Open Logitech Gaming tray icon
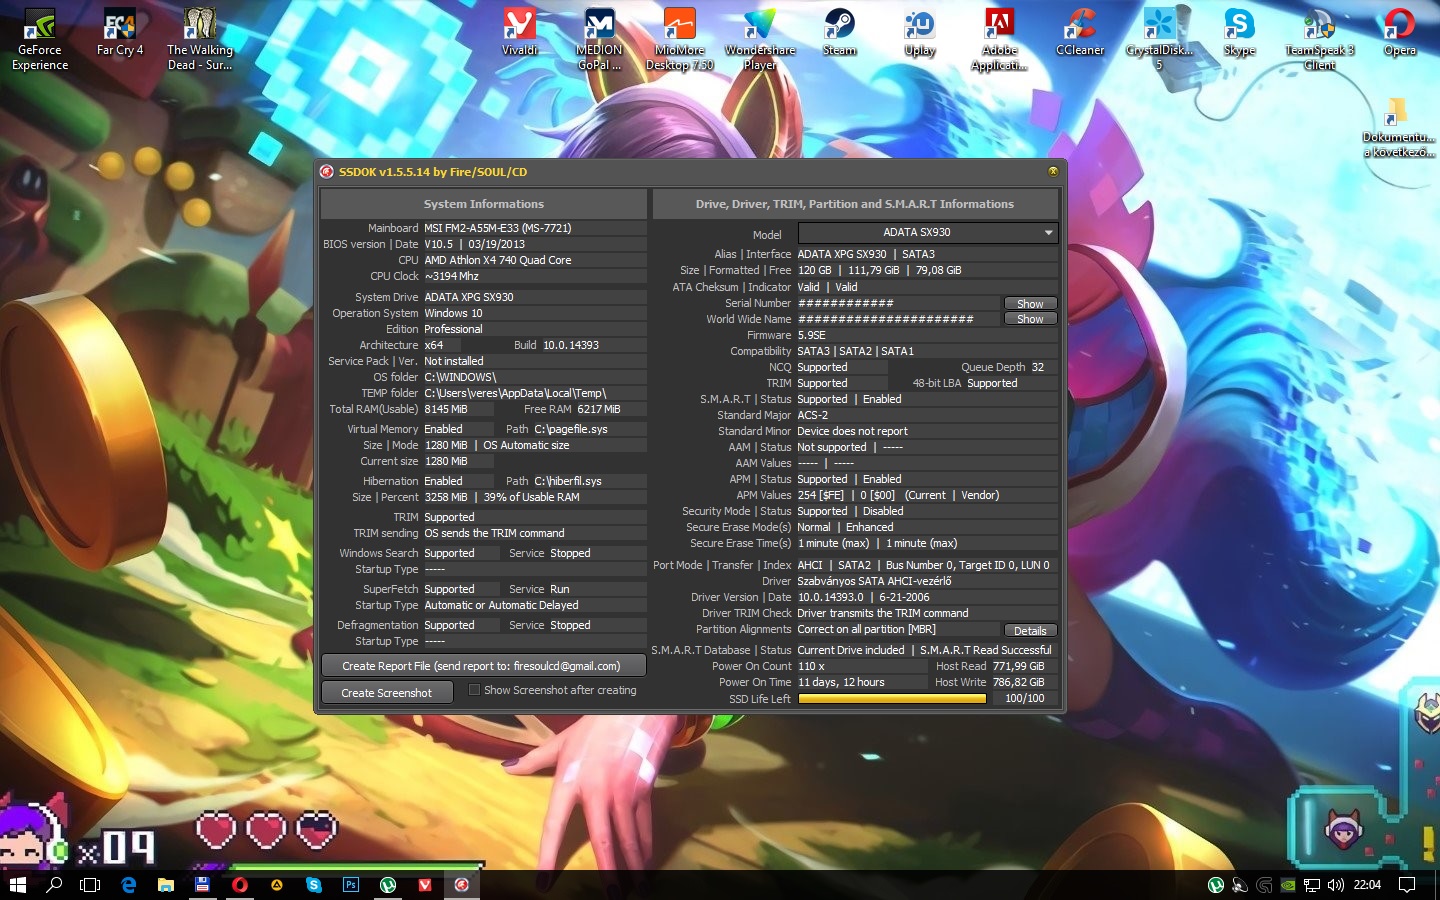 click(x=1264, y=885)
